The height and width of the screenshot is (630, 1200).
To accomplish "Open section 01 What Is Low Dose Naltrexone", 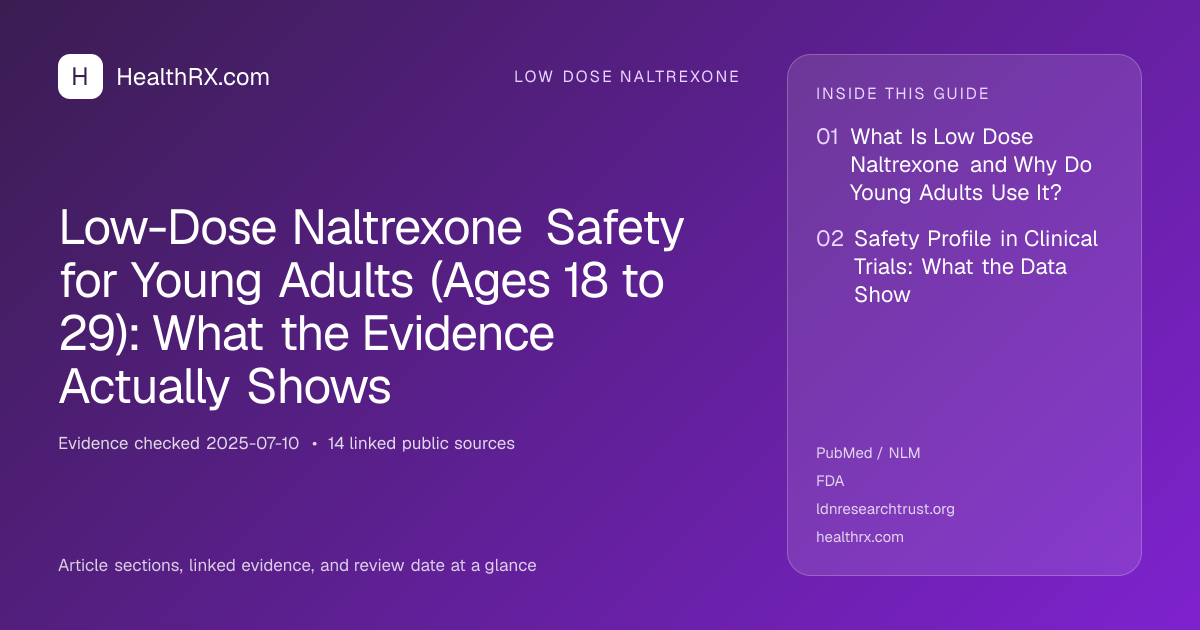I will pyautogui.click(x=955, y=165).
